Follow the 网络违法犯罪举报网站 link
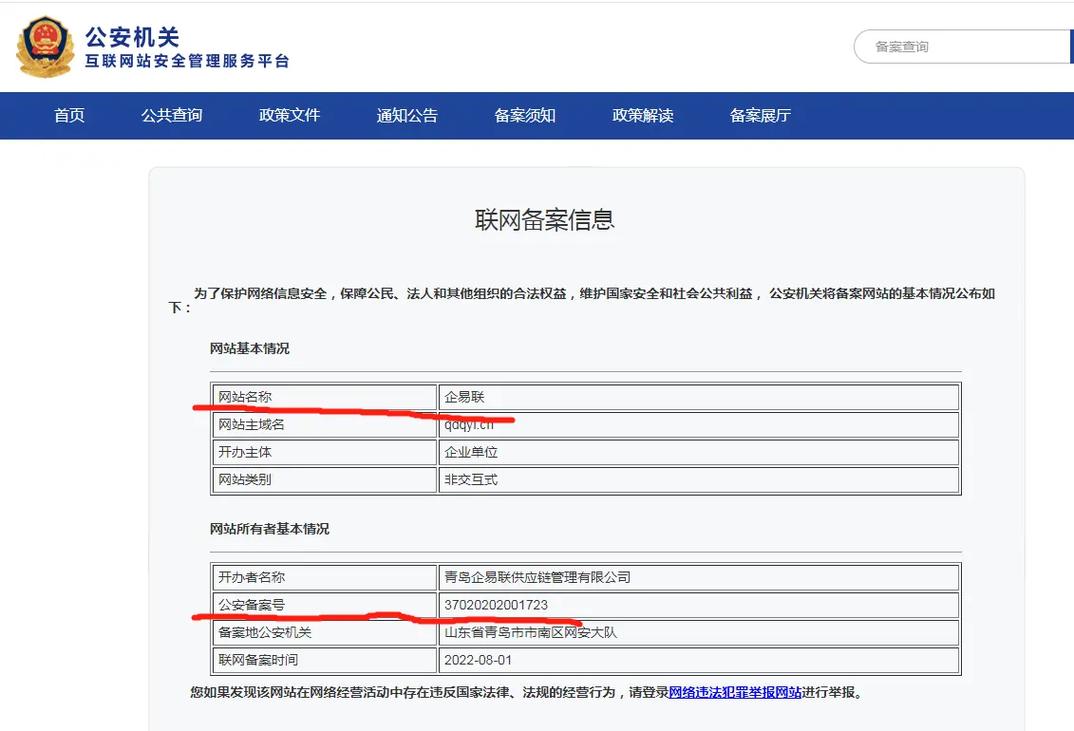The width and height of the screenshot is (1074, 731). [735, 693]
